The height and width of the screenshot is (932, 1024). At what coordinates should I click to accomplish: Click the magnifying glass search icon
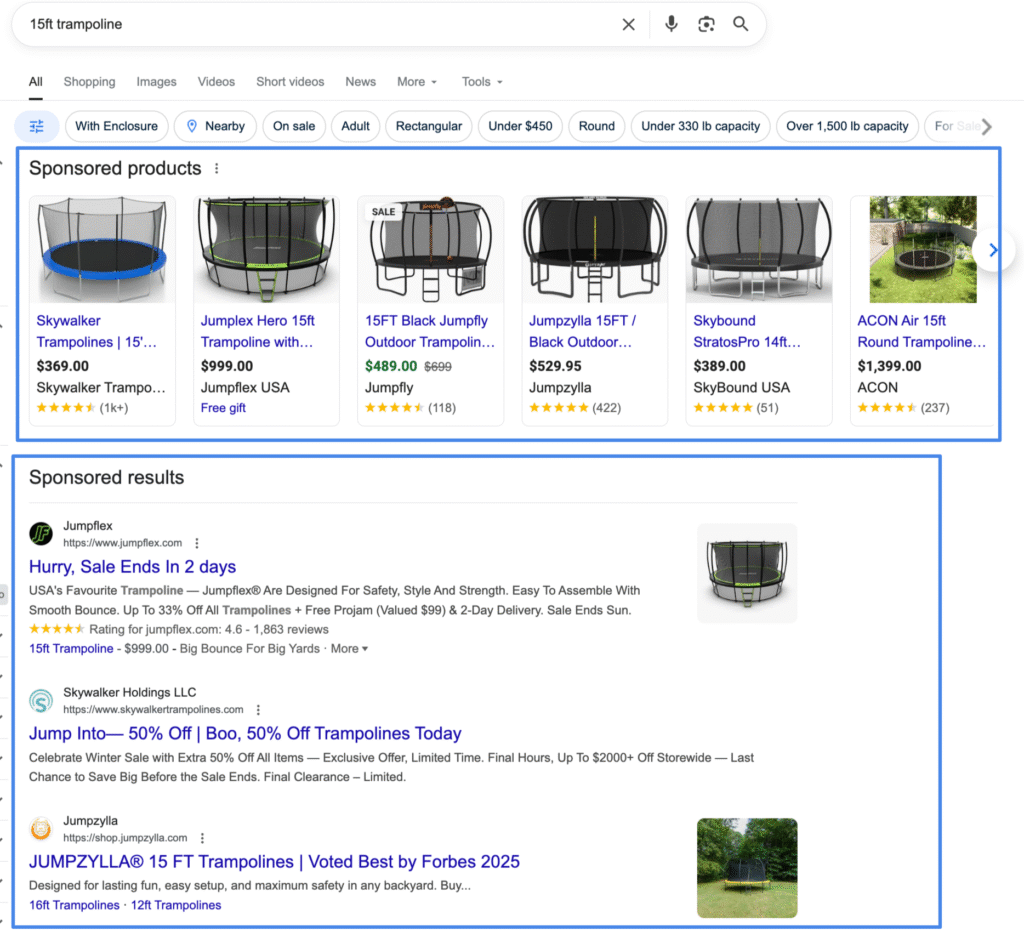[741, 24]
